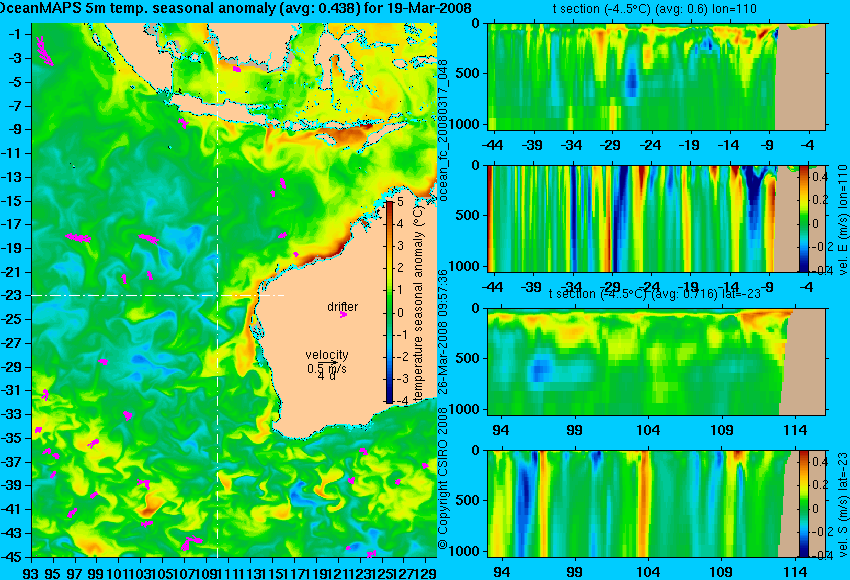This screenshot has width=850, height=580.
Task: Click the 'temperature seasonal anomaly (°C)' vertical label
Action: [418, 304]
